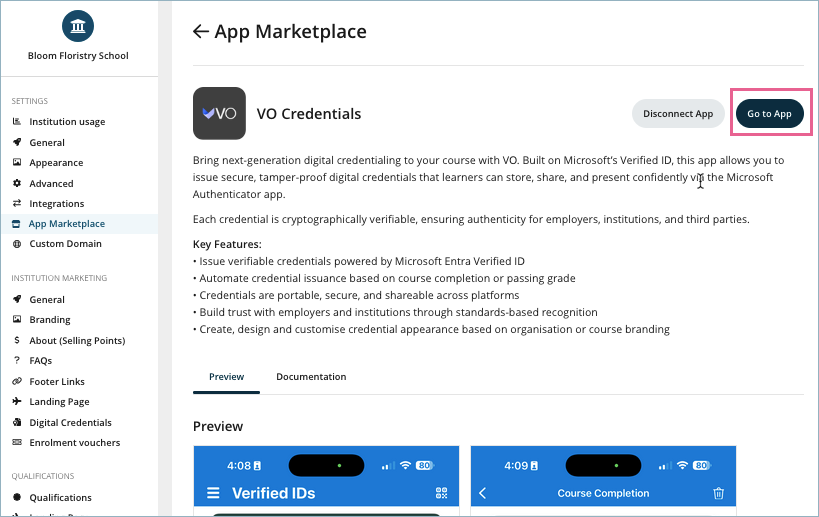Click the Key Features heading text
This screenshot has height=517, width=819.
click(x=227, y=244)
